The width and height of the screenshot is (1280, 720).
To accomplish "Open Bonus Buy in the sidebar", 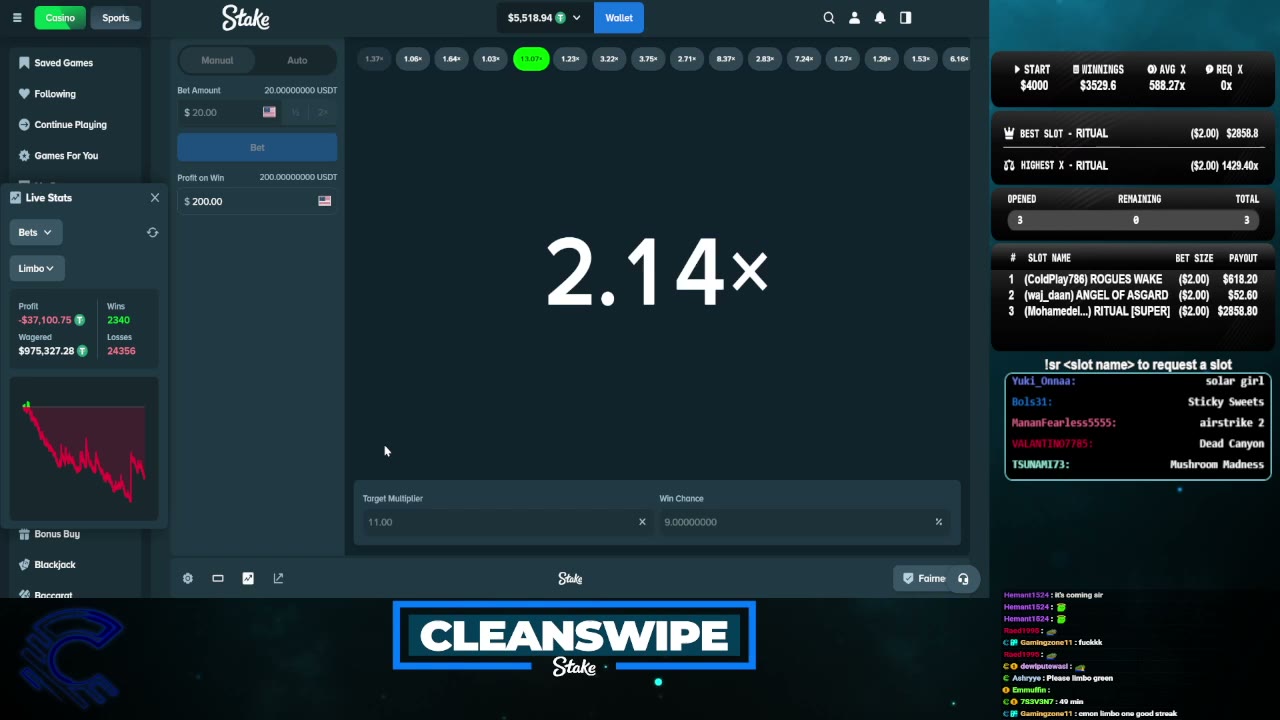I will pyautogui.click(x=57, y=534).
